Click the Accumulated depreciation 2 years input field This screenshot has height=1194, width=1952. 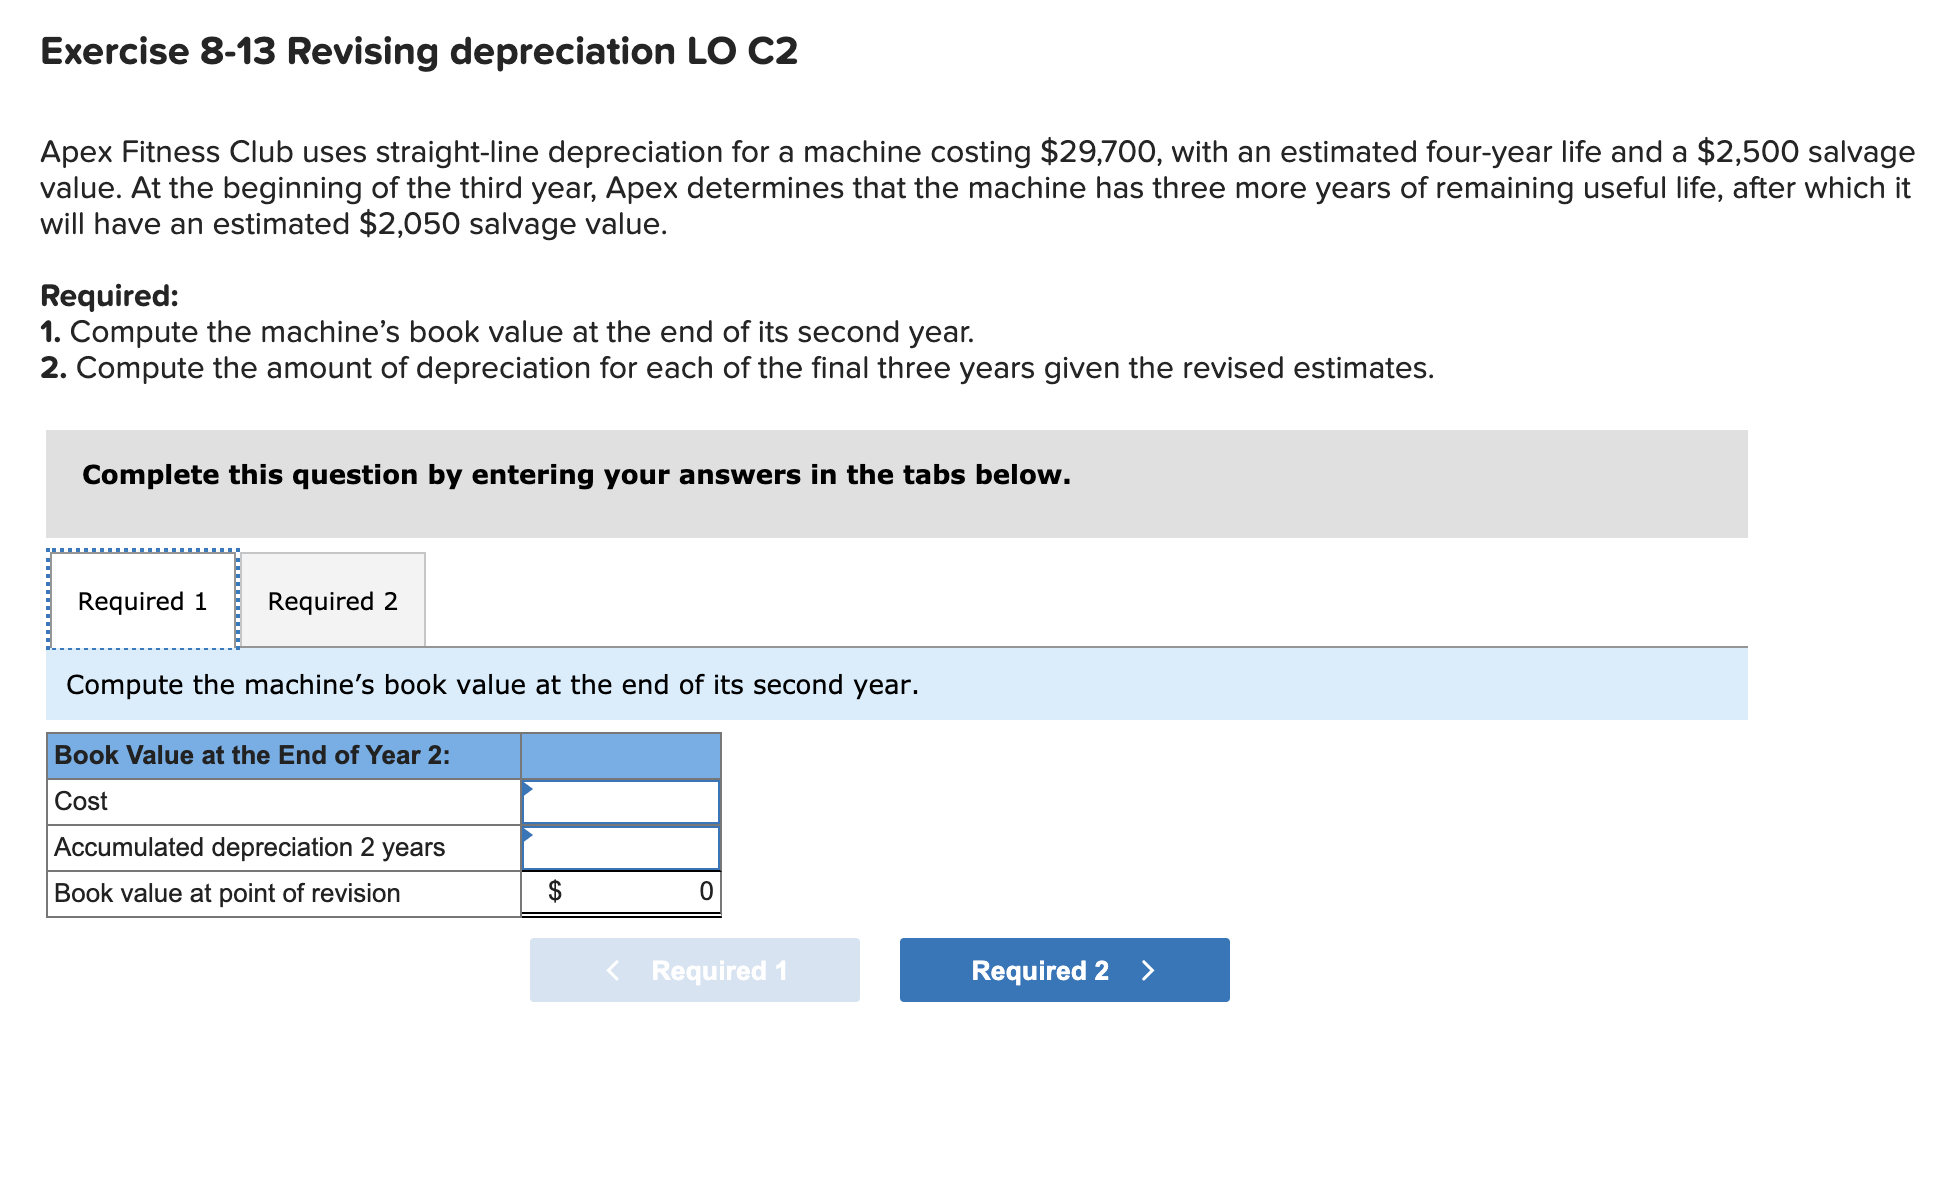click(622, 847)
